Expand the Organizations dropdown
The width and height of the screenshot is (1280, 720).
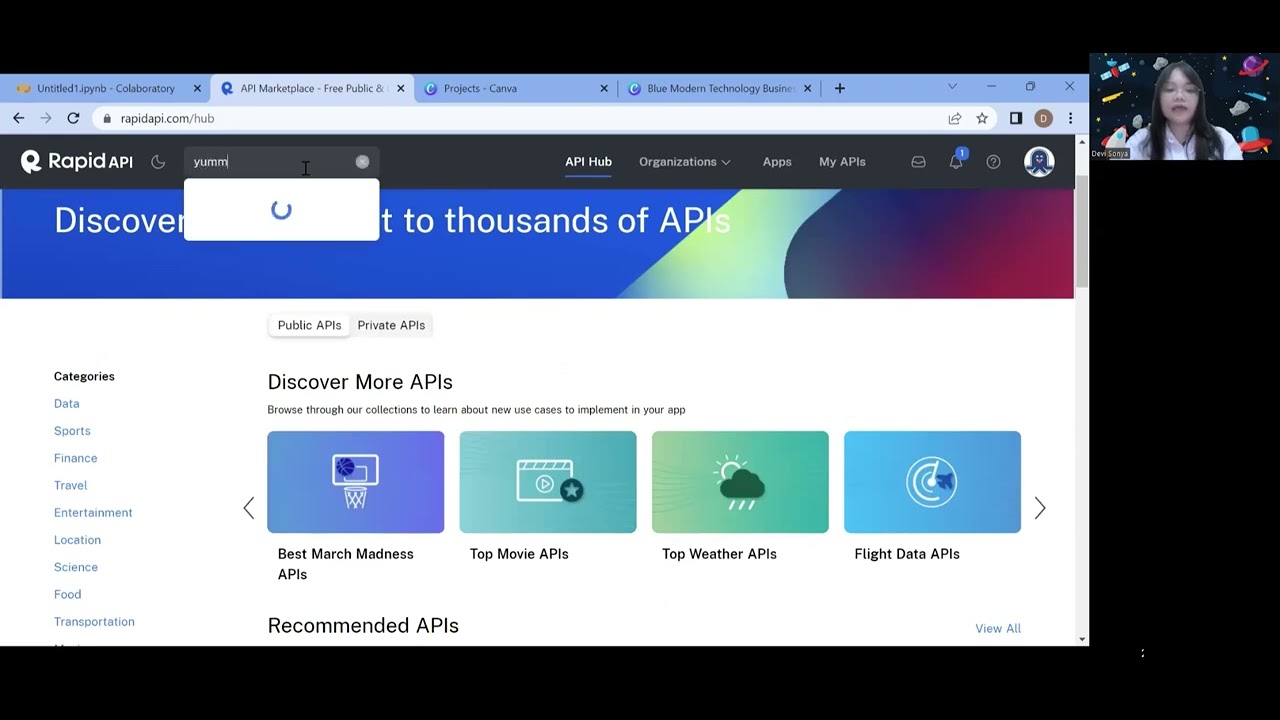(685, 162)
